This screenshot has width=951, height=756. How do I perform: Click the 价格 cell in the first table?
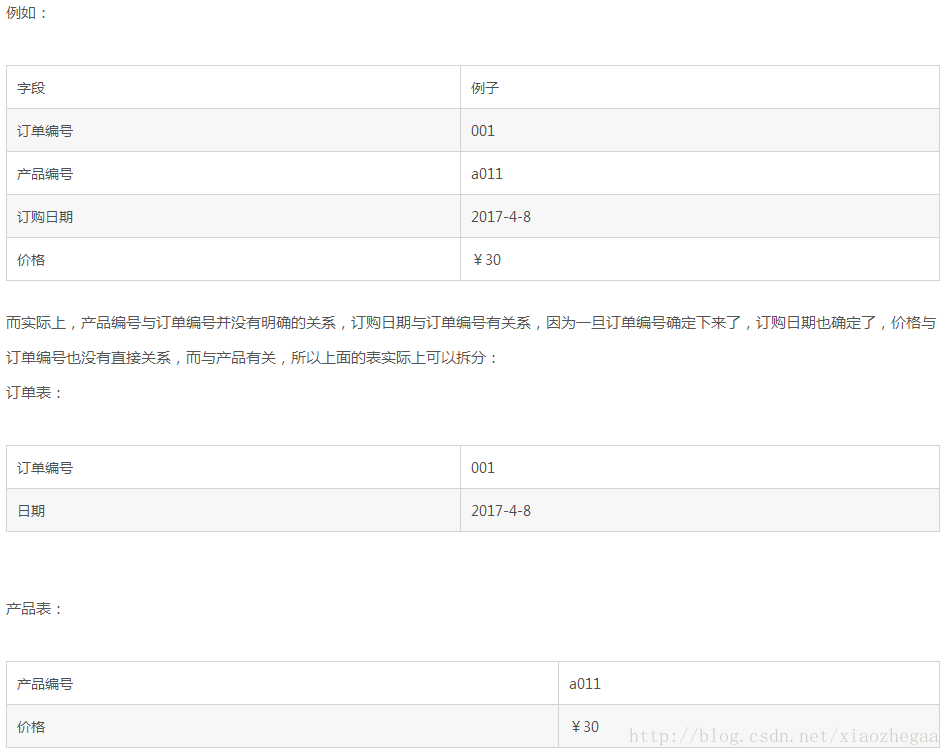click(28, 259)
